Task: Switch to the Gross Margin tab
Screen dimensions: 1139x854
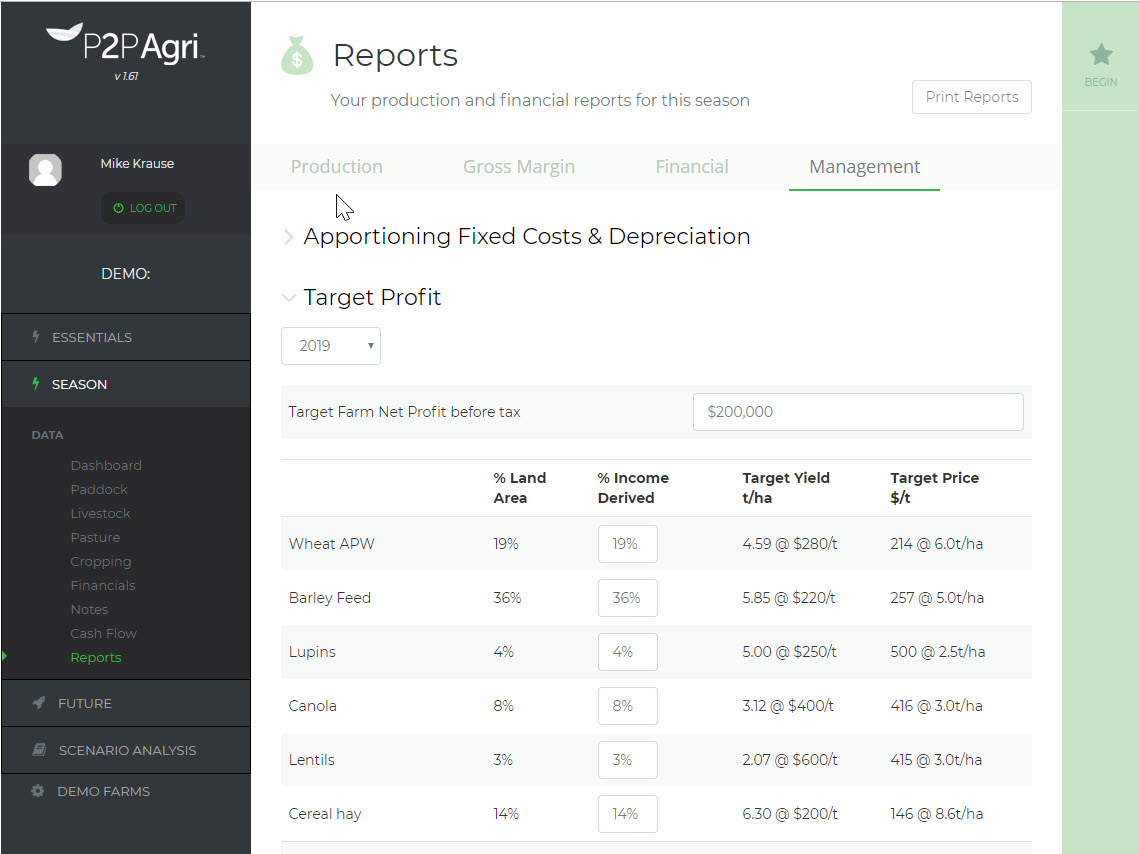Action: click(x=518, y=167)
